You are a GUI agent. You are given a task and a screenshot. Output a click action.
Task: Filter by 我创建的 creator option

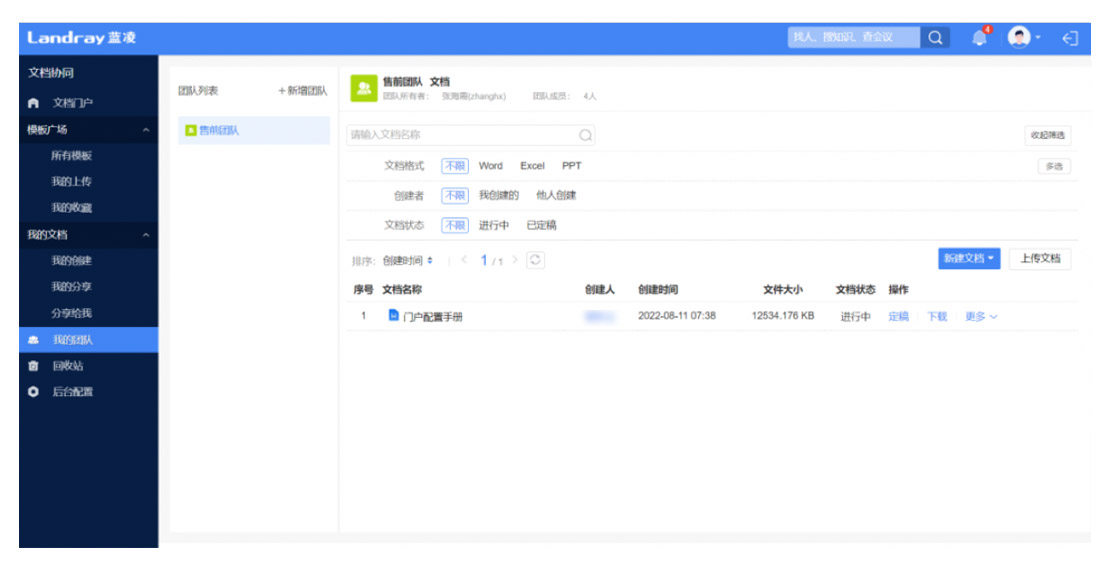pos(498,196)
